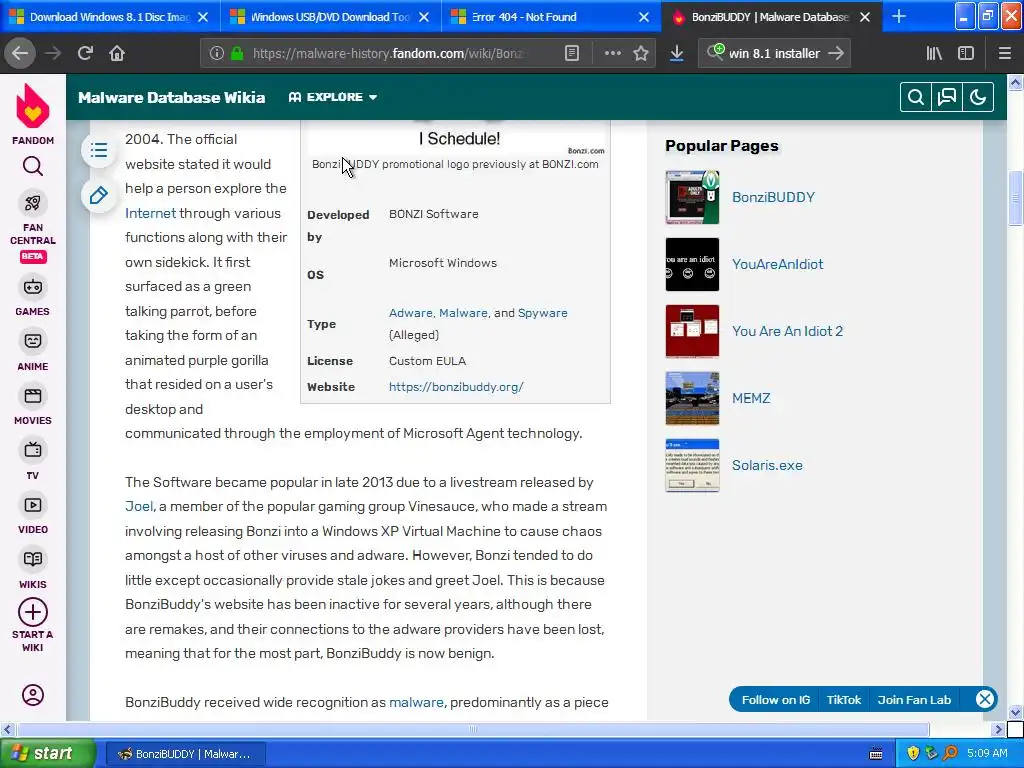Click the malware link in last paragraph
Screen dimensions: 1024x768
[x=416, y=702]
